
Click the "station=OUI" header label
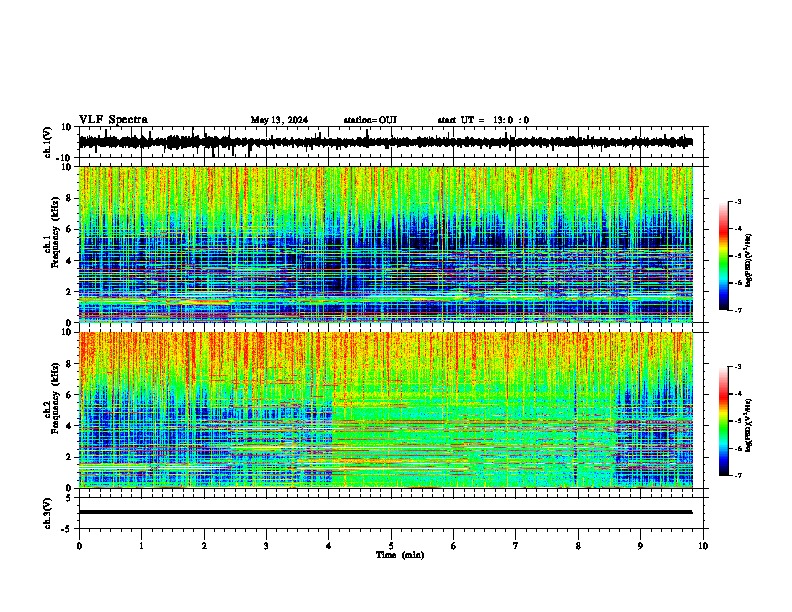point(370,120)
